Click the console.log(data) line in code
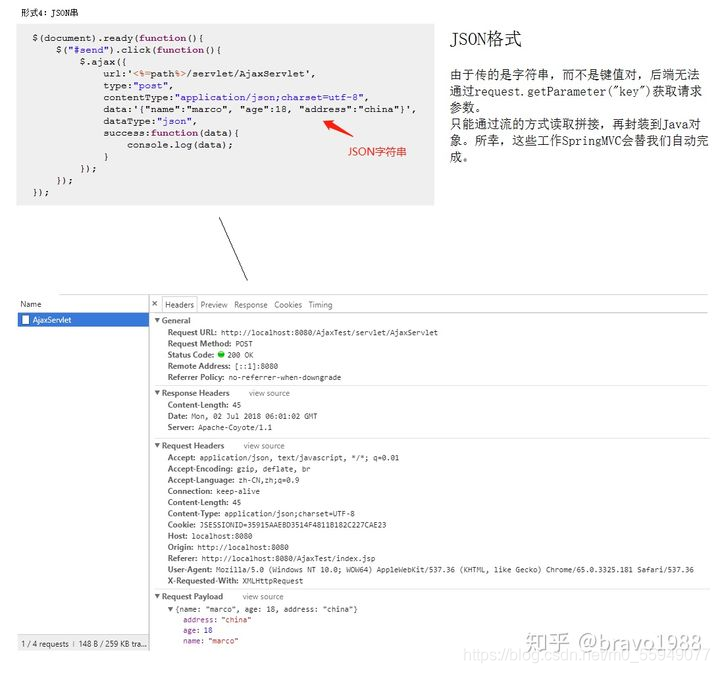 [180, 145]
